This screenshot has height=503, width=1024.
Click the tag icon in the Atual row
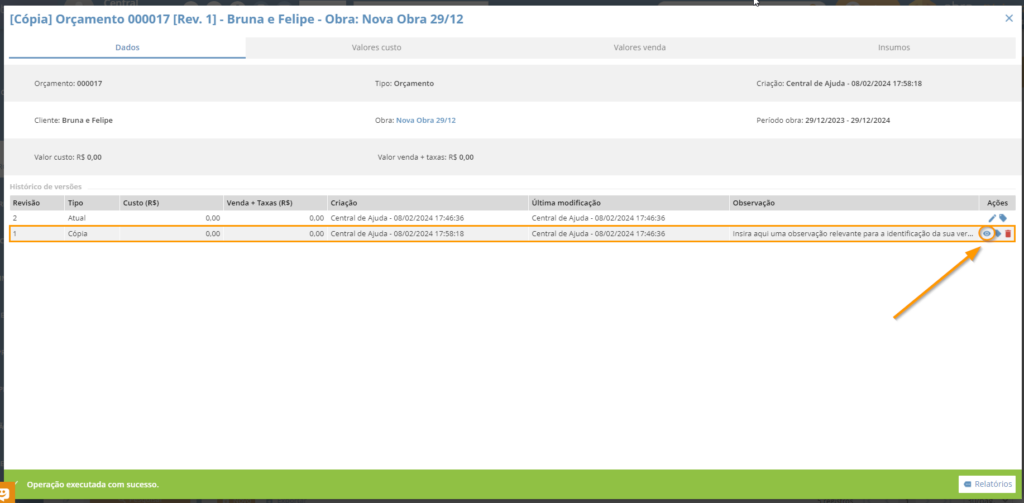point(1003,218)
